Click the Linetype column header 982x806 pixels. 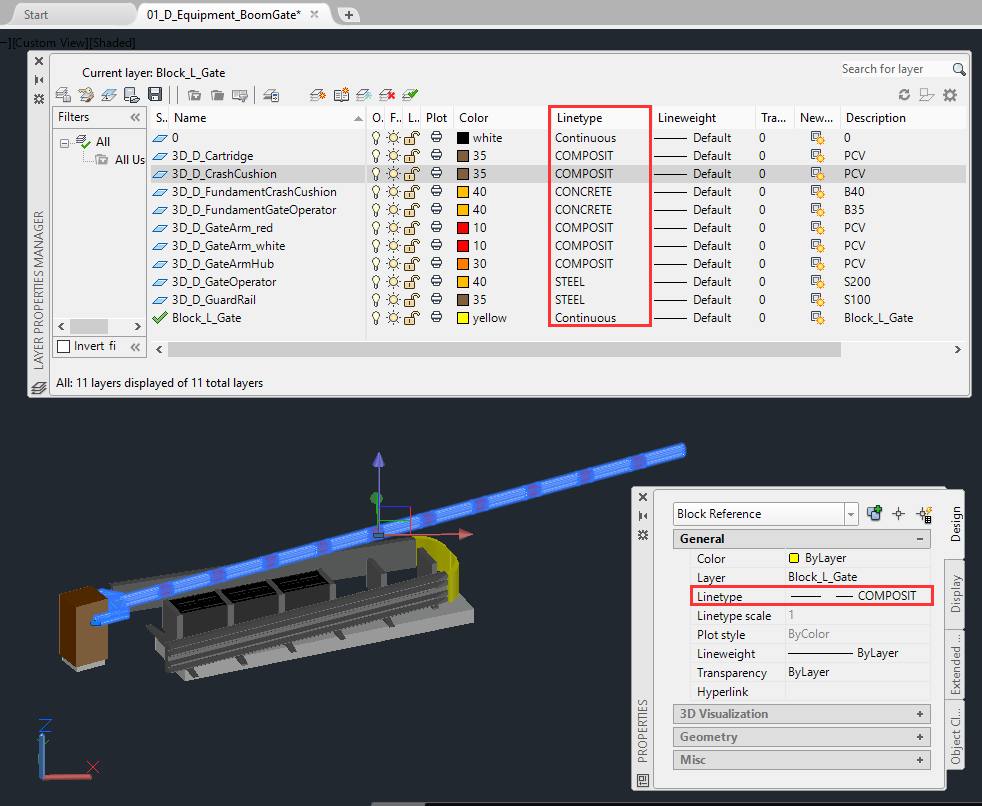click(600, 118)
